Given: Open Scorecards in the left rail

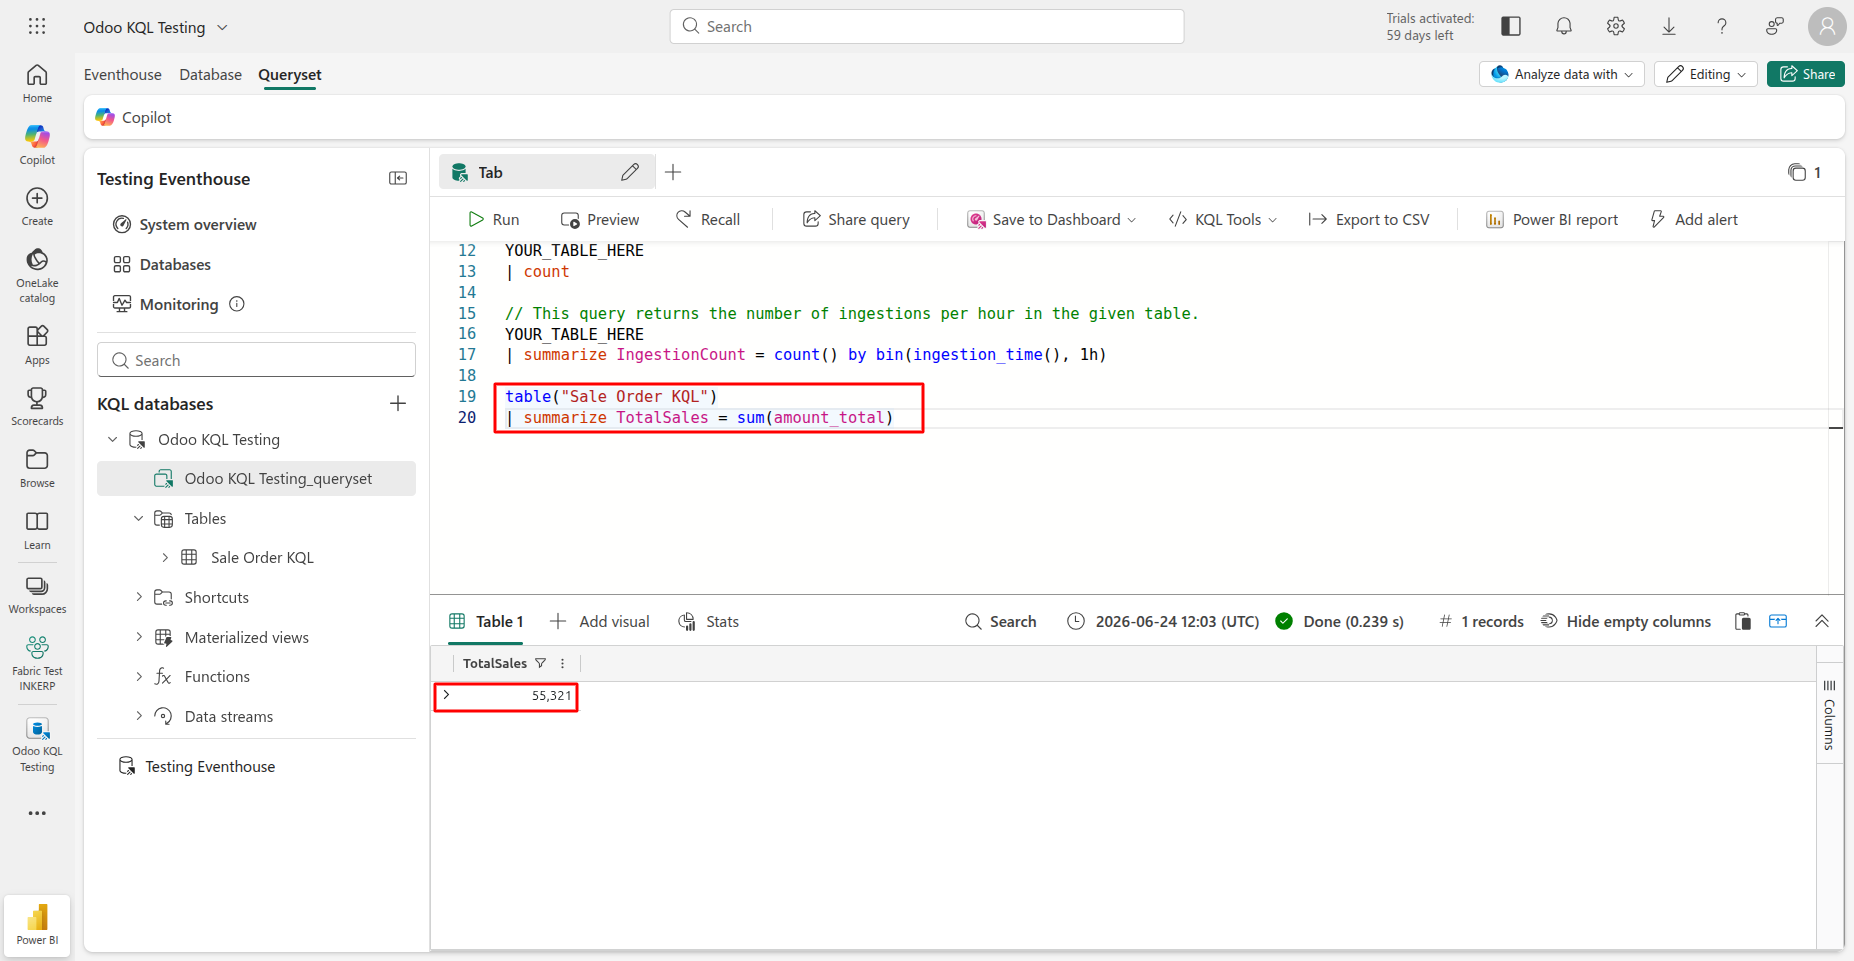Looking at the screenshot, I should (37, 407).
